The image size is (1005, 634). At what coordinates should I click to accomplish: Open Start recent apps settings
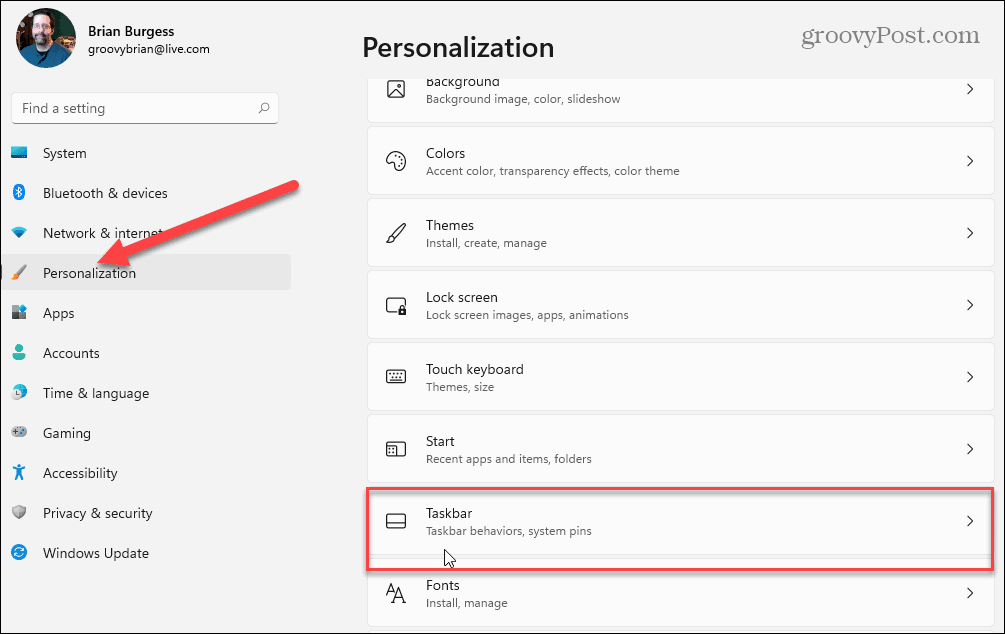[681, 449]
